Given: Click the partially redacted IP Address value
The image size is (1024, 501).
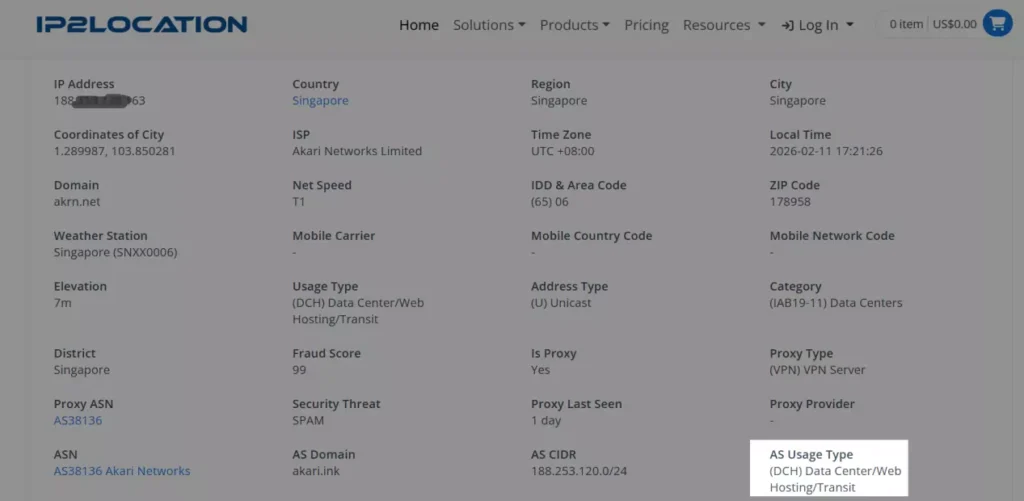Looking at the screenshot, I should point(100,101).
